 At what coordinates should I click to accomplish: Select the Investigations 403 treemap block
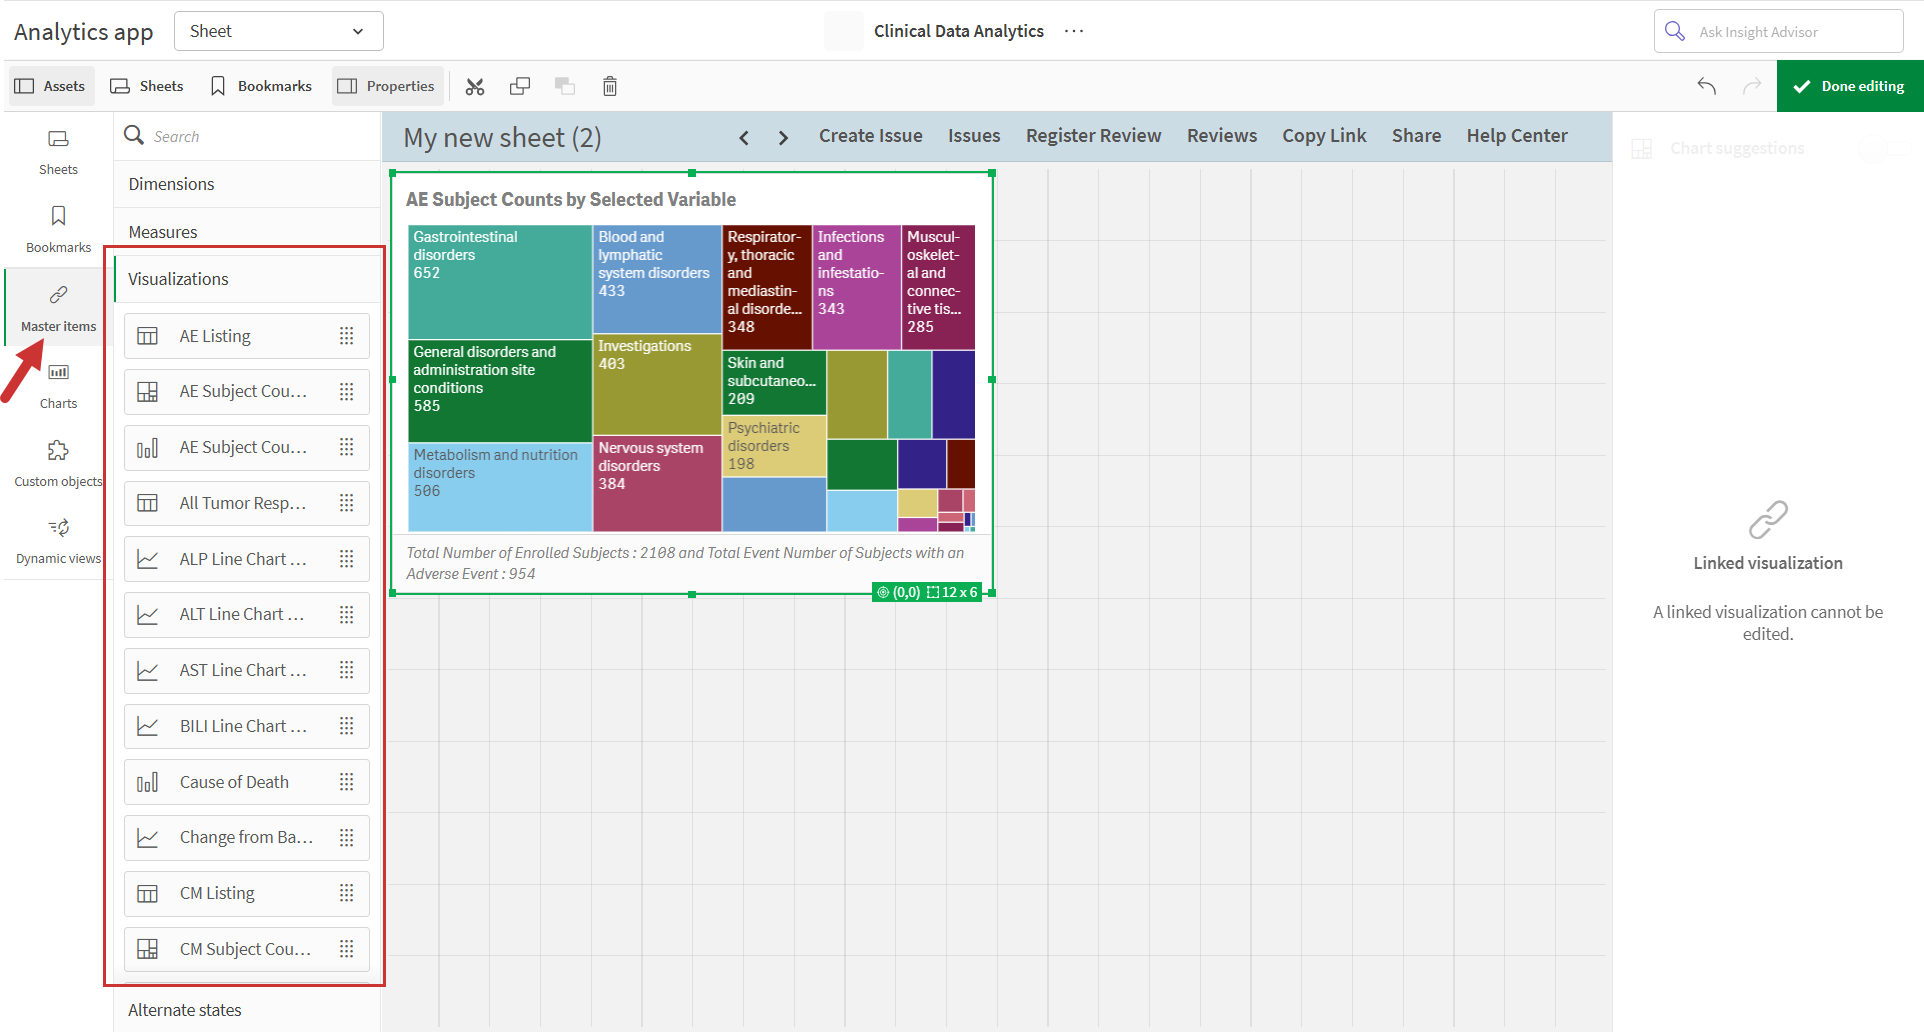pos(657,384)
